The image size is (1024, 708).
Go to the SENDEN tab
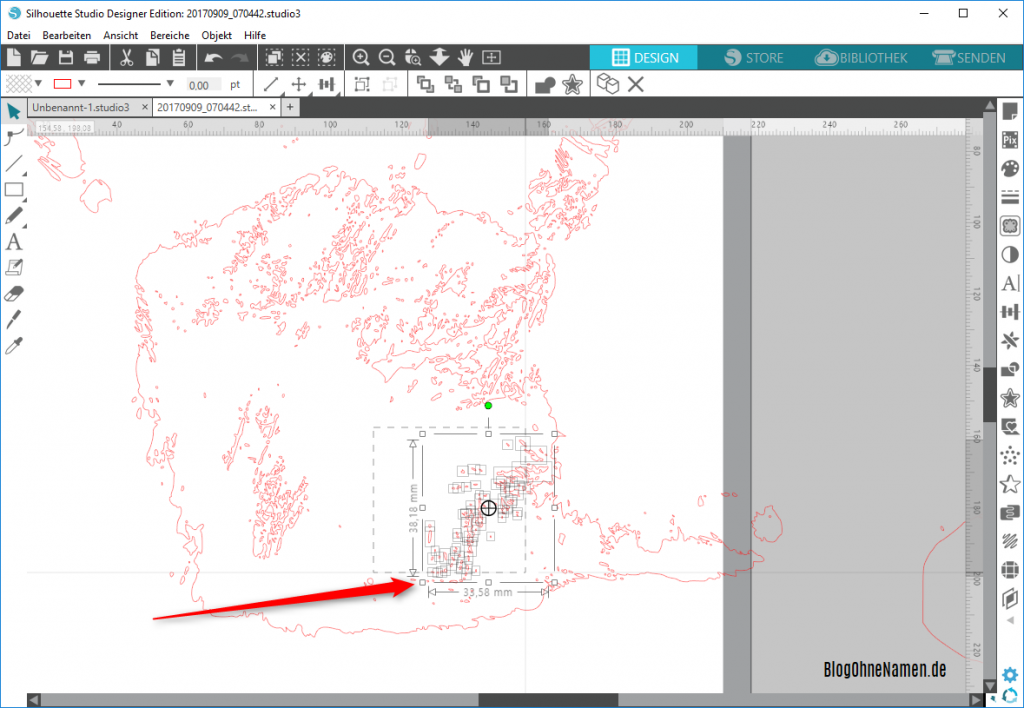pyautogui.click(x=968, y=58)
